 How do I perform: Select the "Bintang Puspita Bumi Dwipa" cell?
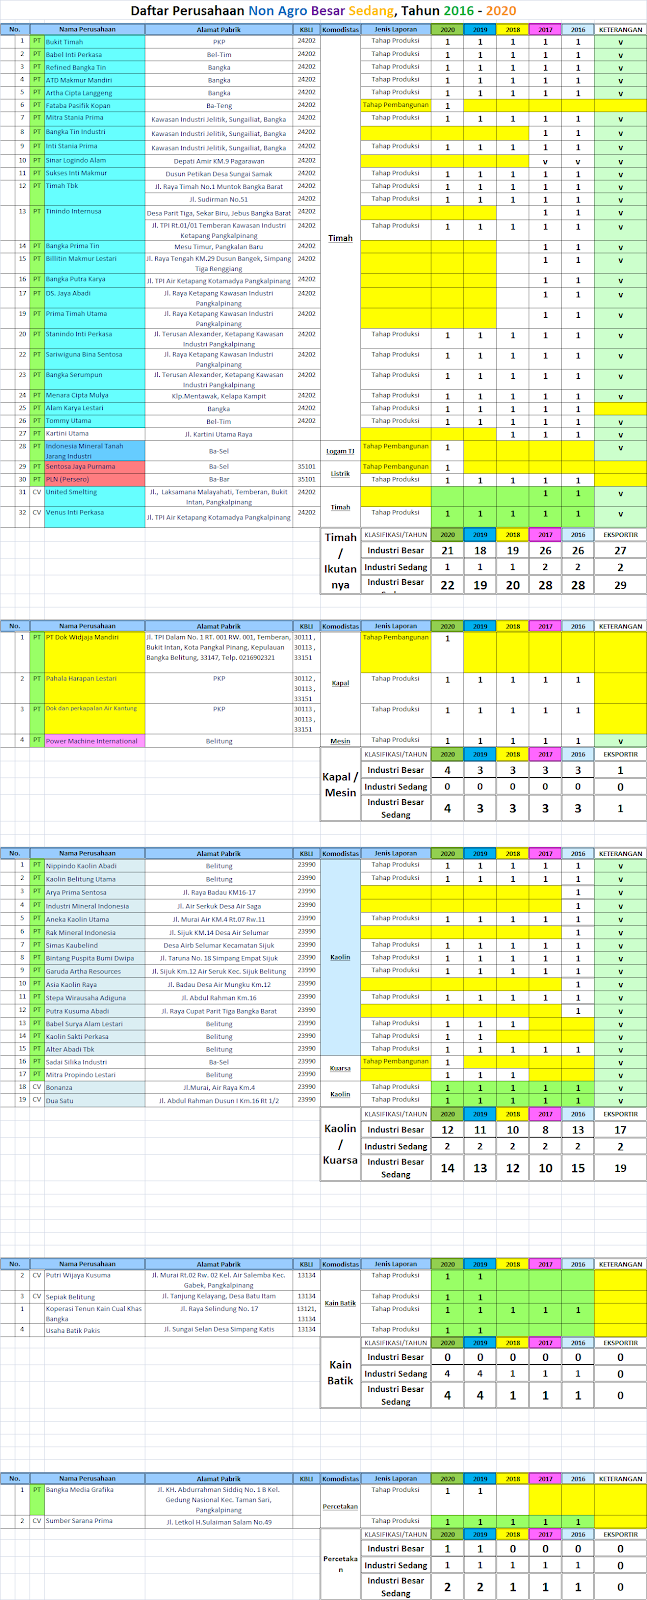[94, 958]
